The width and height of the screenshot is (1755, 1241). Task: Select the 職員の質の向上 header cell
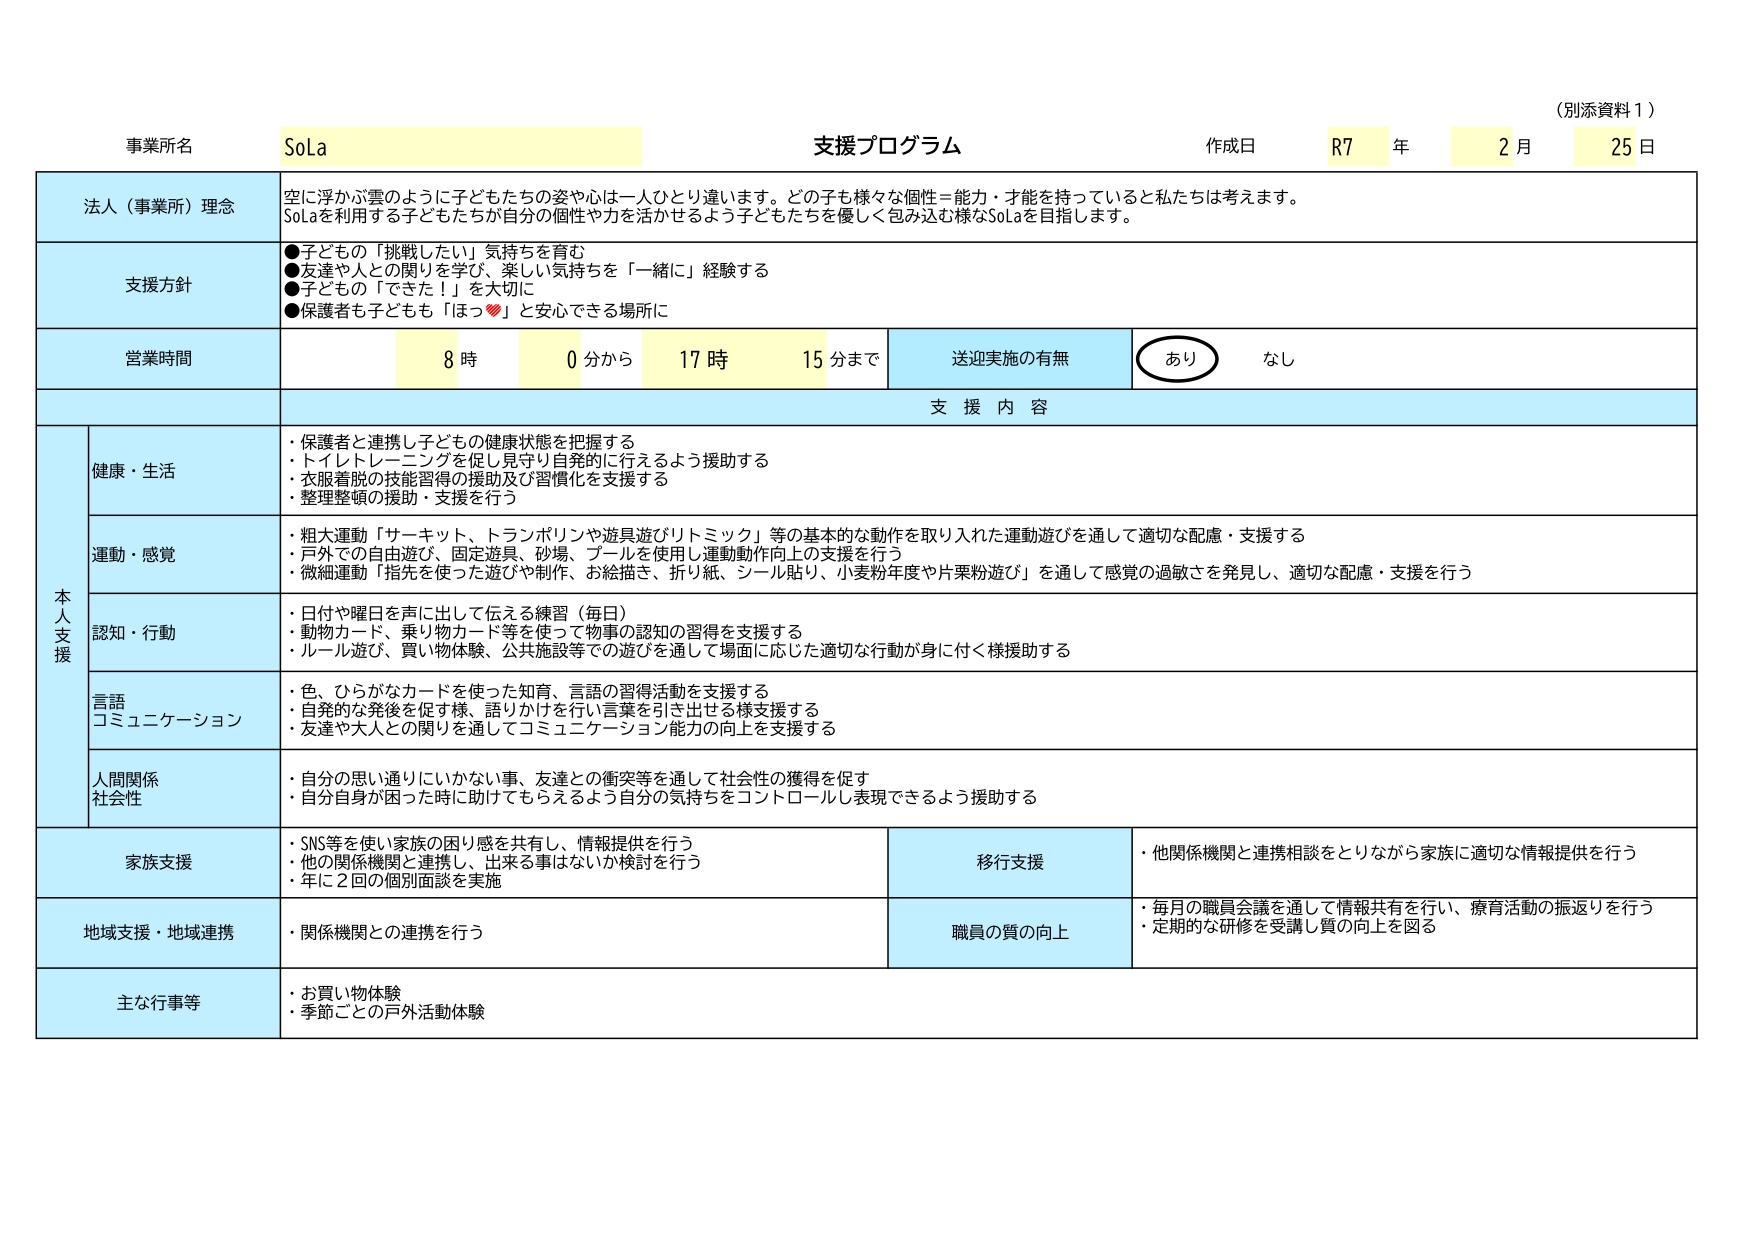tap(1010, 932)
